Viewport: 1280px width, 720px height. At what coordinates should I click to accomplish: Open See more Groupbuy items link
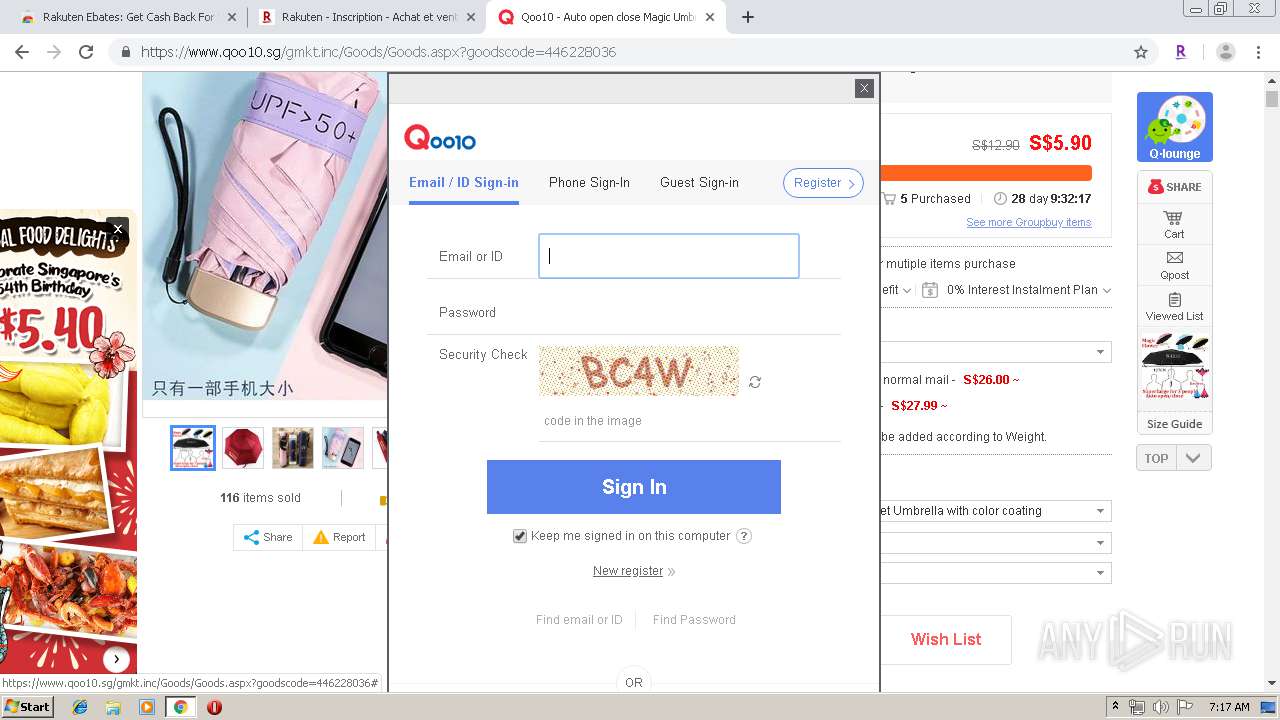tap(1028, 222)
